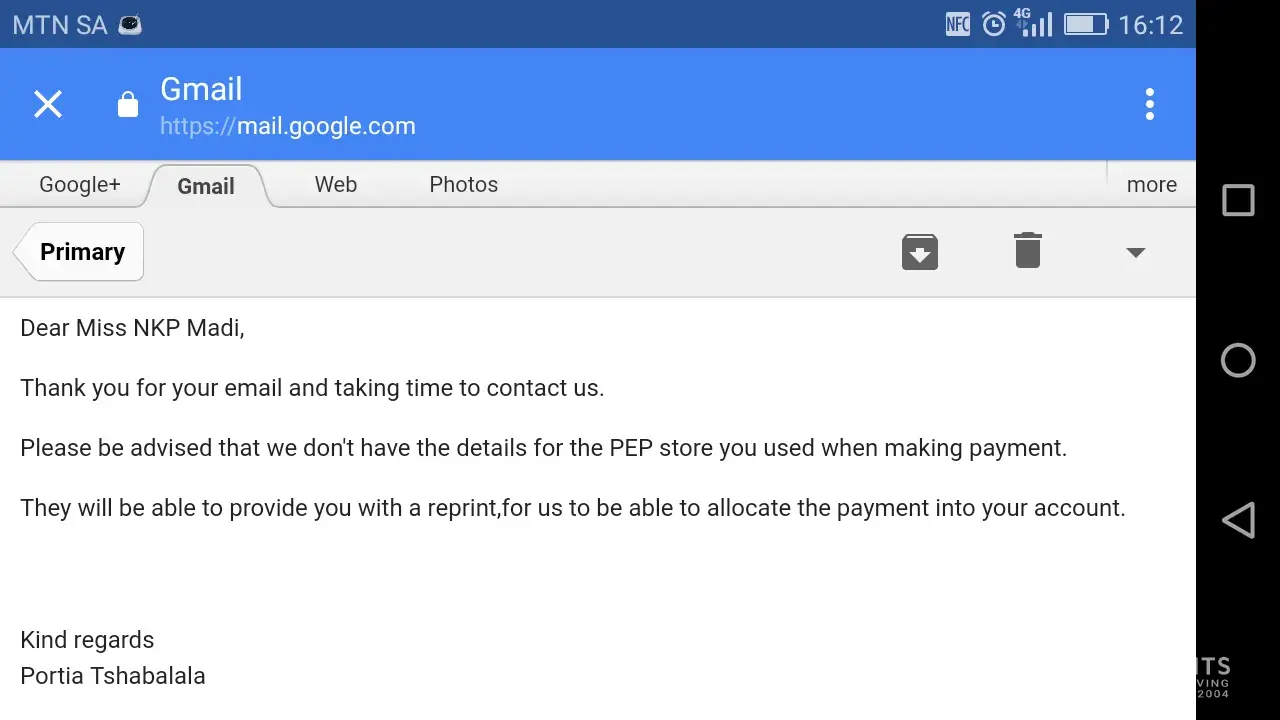Switch to the Google+ tab

79,185
